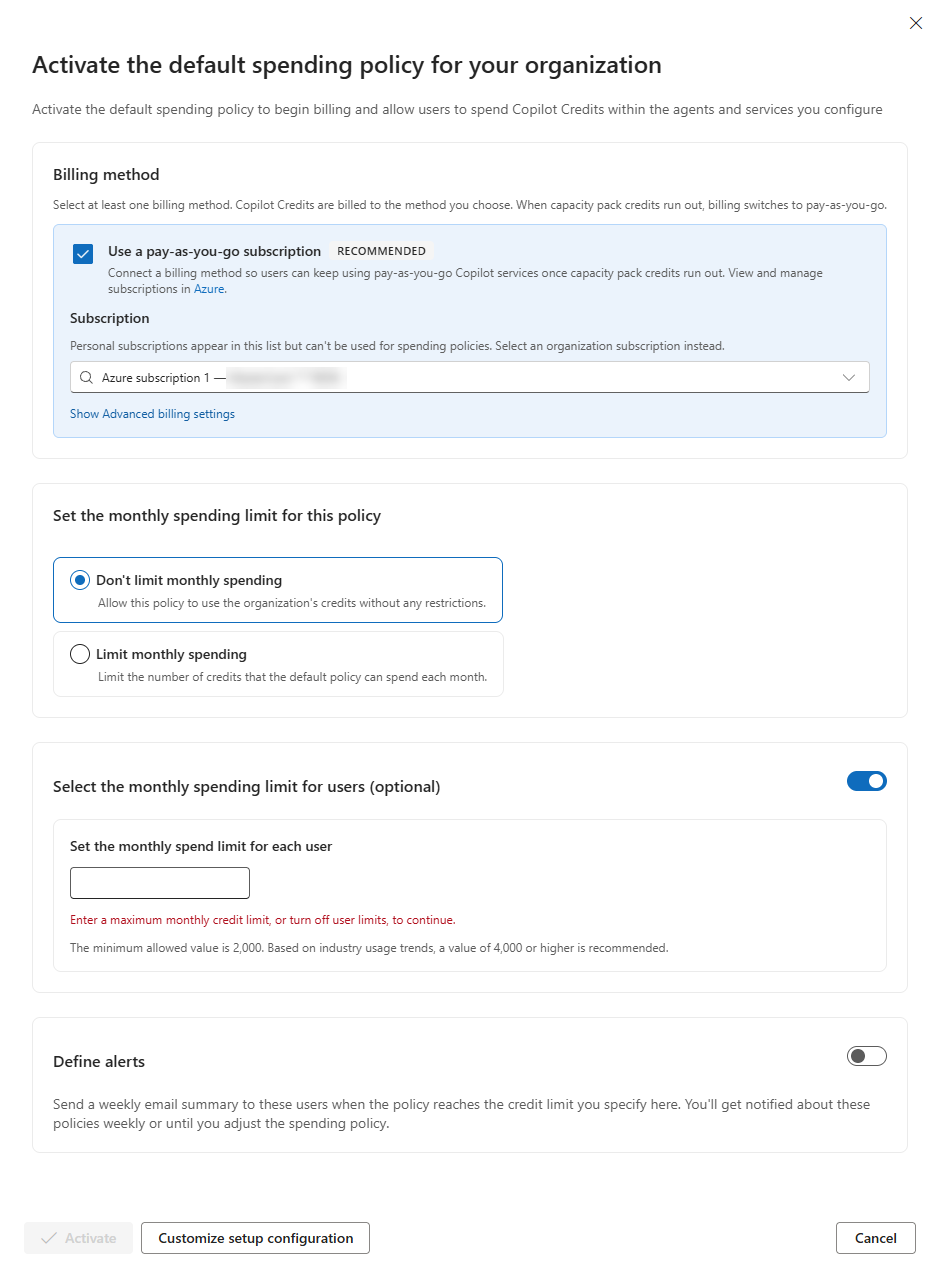Cancel the spending policy dialog
Screen dimensions: 939x1269
[875, 1238]
